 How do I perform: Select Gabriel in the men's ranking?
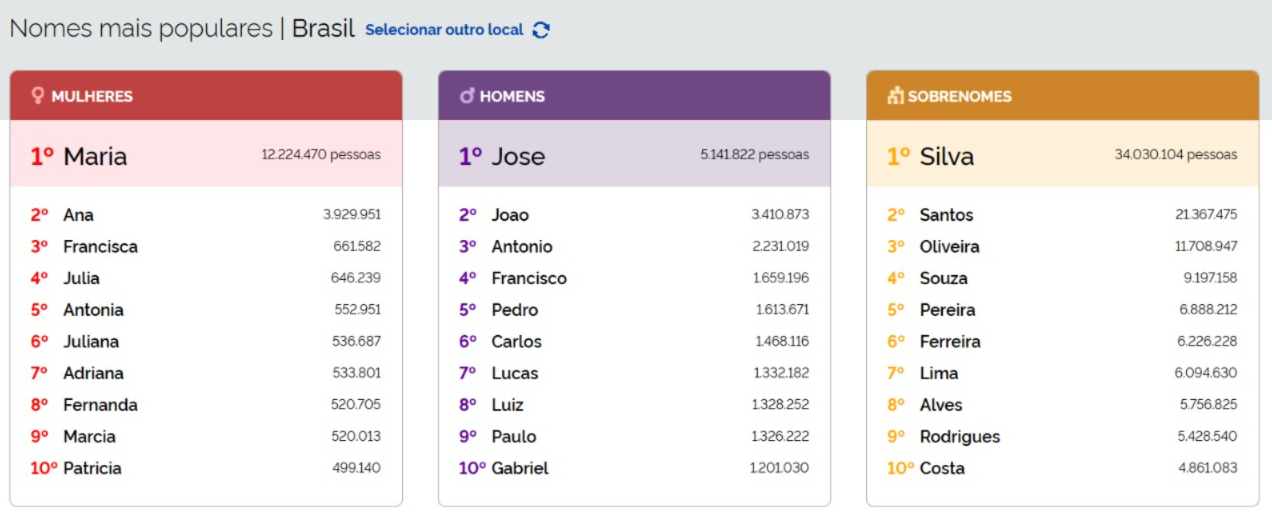[520, 469]
